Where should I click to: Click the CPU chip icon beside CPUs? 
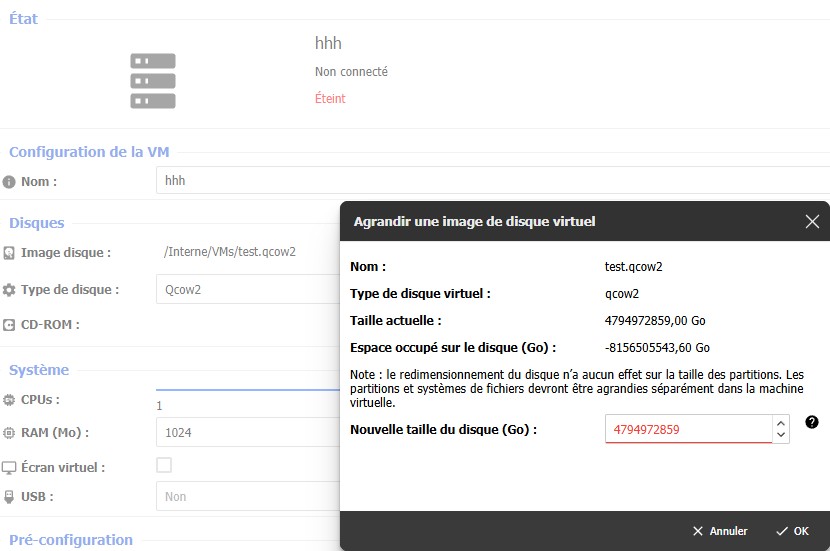[x=9, y=400]
